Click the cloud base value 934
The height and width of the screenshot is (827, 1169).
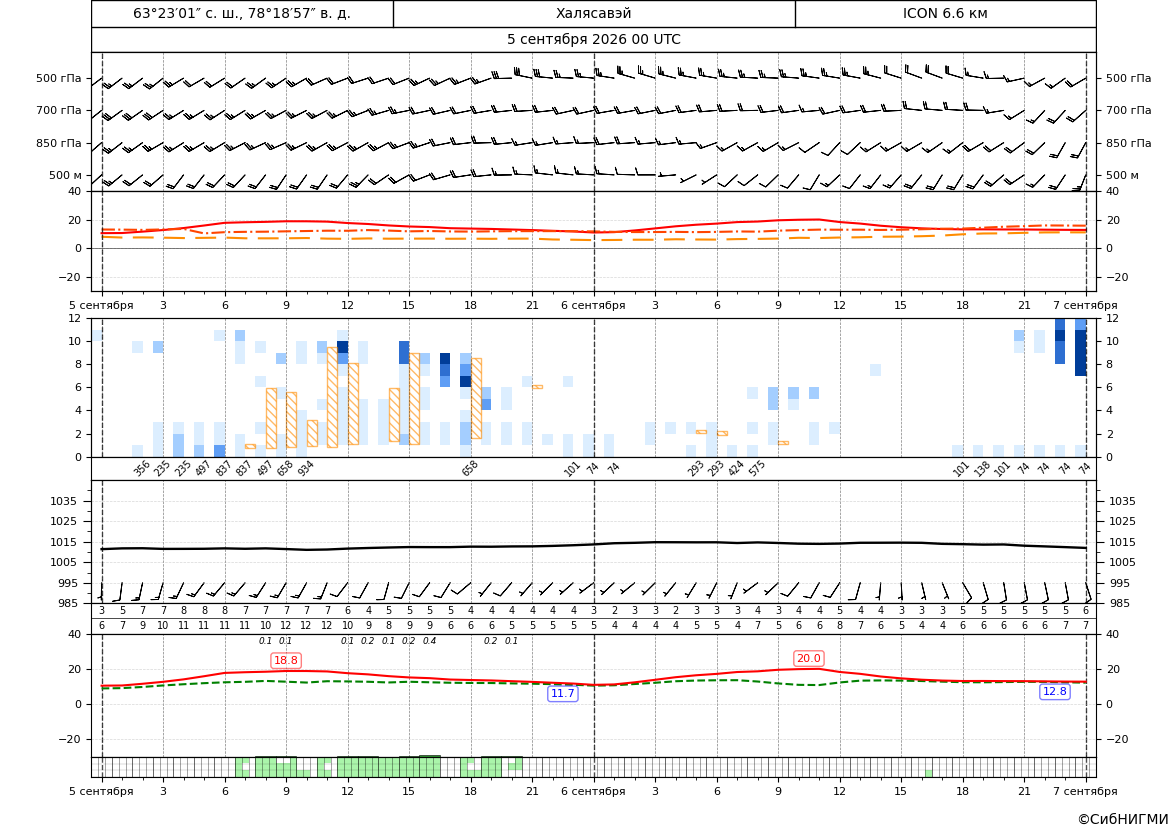click(306, 468)
